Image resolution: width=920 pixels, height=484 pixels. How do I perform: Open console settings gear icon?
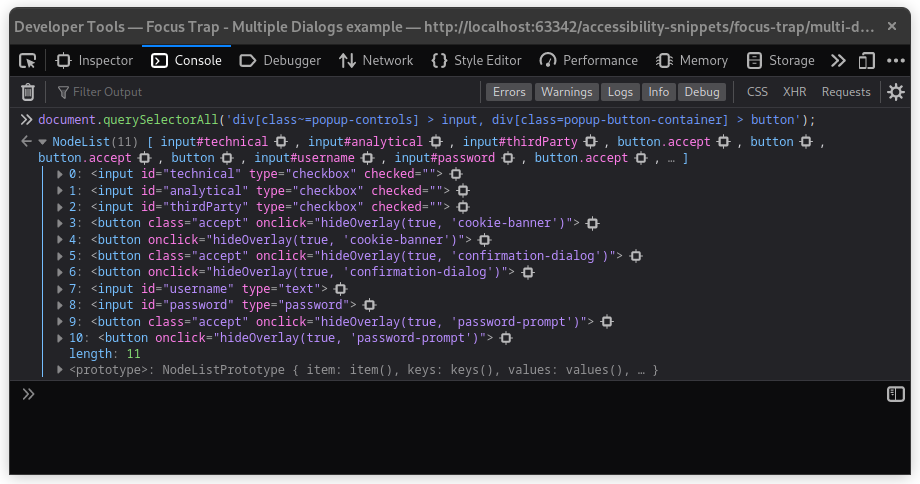pyautogui.click(x=896, y=92)
